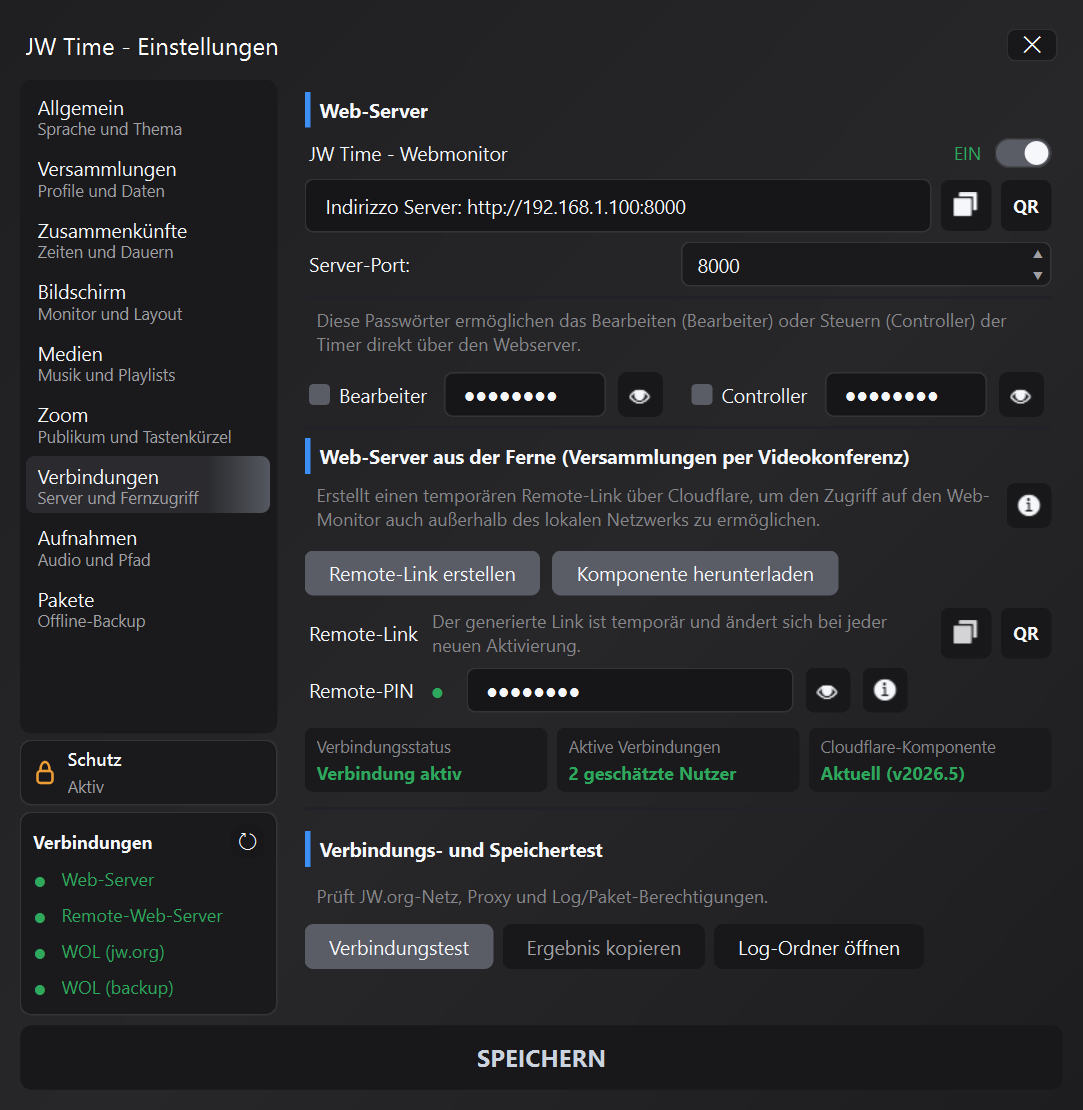The height and width of the screenshot is (1110, 1083).
Task: Click Ergebnis kopieren button
Action: click(x=604, y=947)
